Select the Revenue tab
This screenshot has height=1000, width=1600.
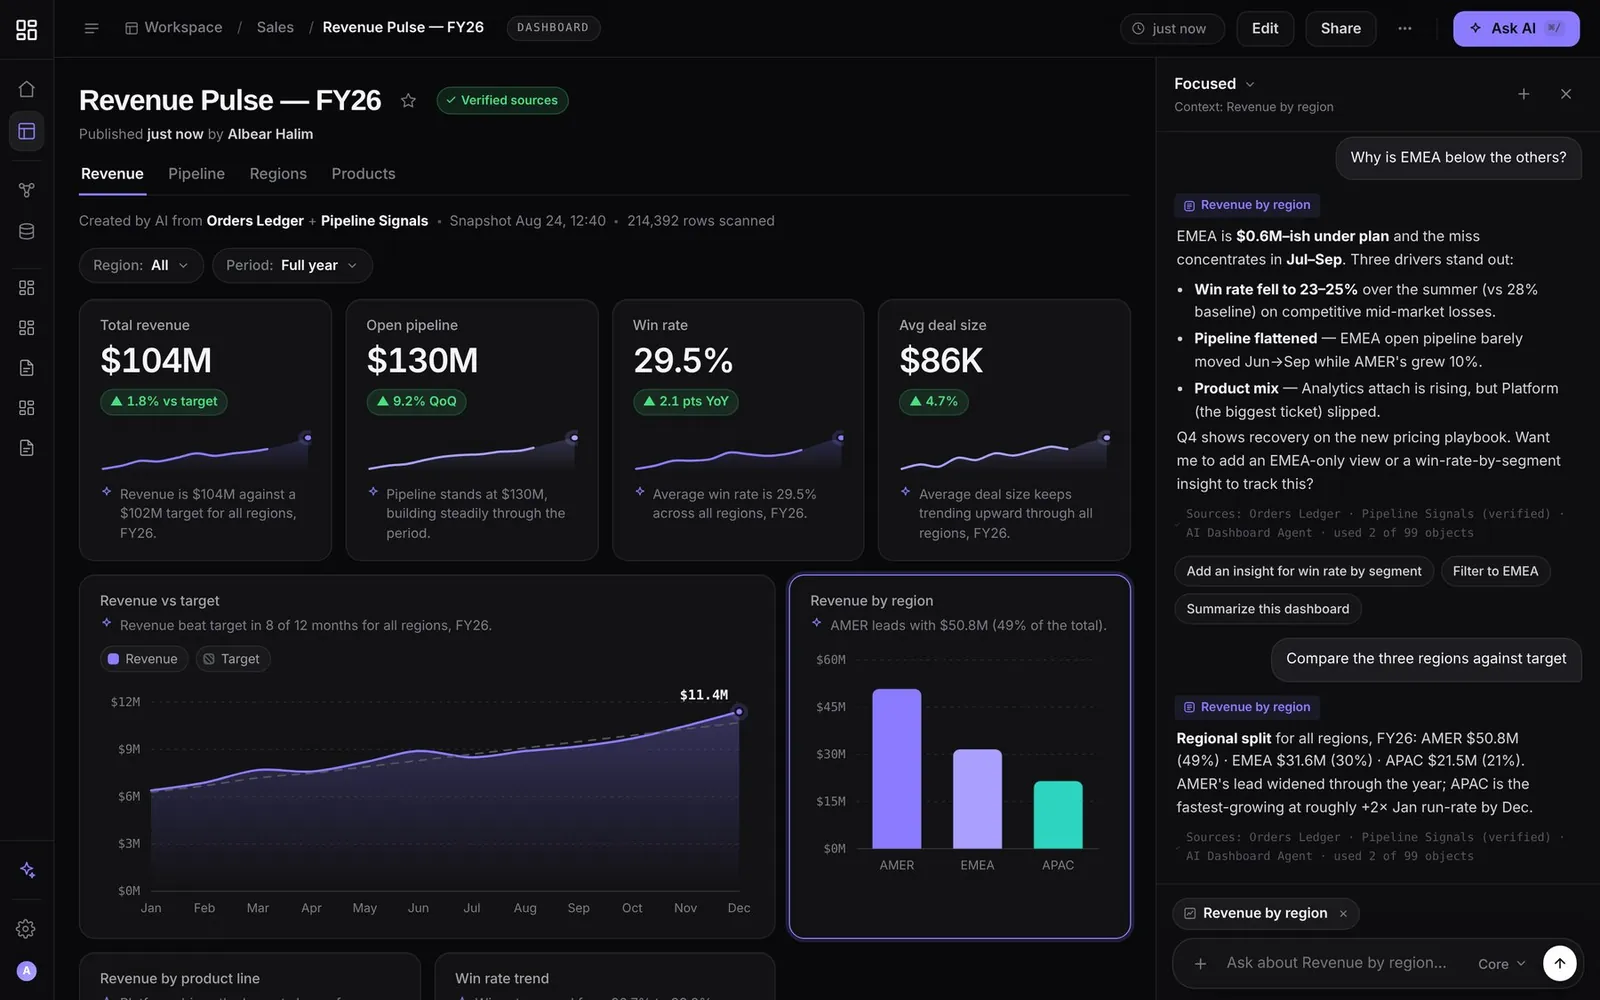(112, 174)
